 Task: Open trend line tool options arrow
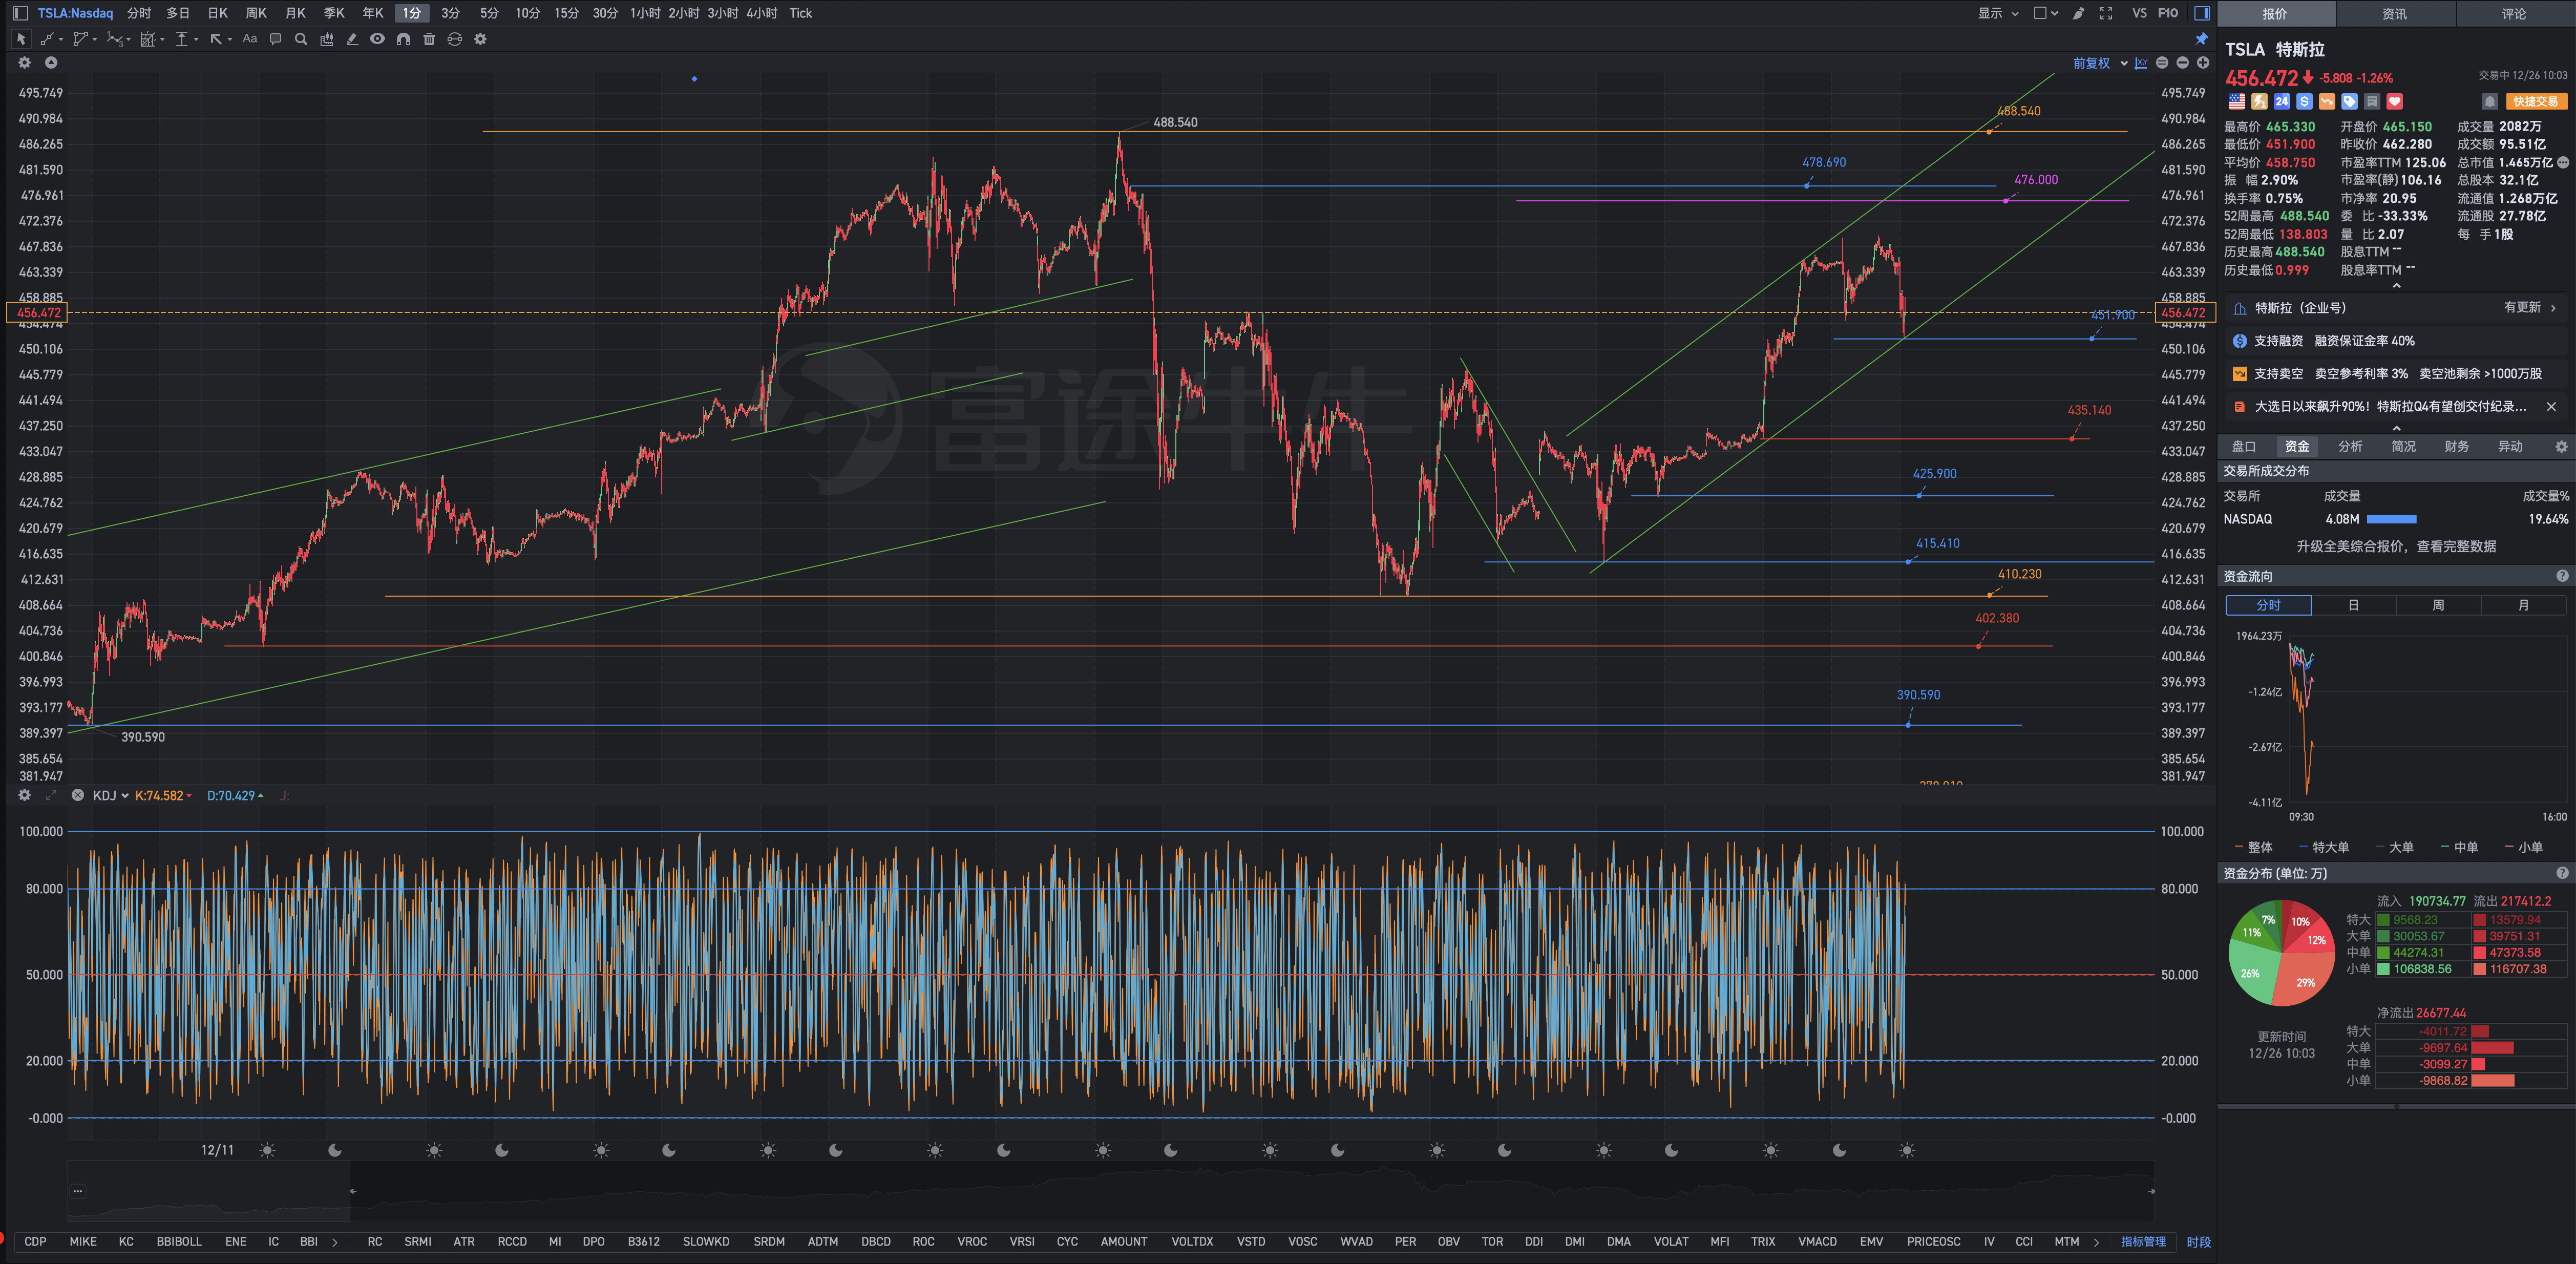point(61,39)
